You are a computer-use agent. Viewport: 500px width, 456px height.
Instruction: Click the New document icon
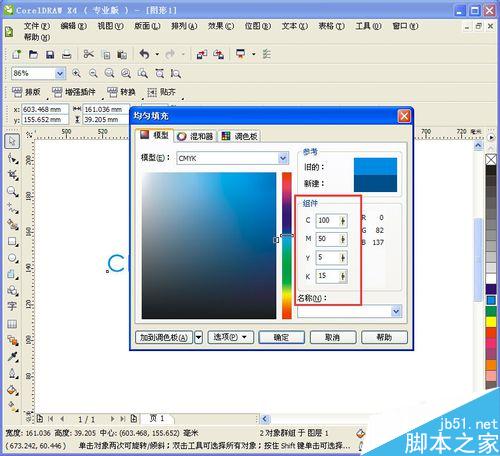(x=16, y=54)
